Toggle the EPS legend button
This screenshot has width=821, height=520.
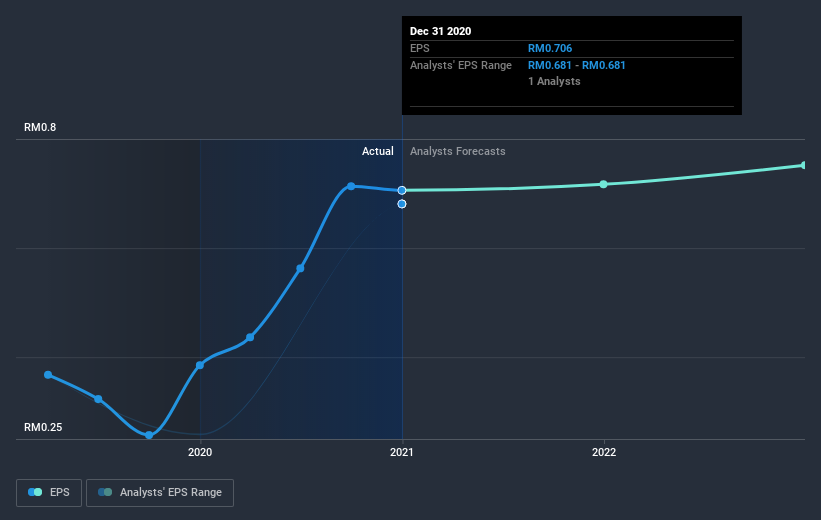49,492
